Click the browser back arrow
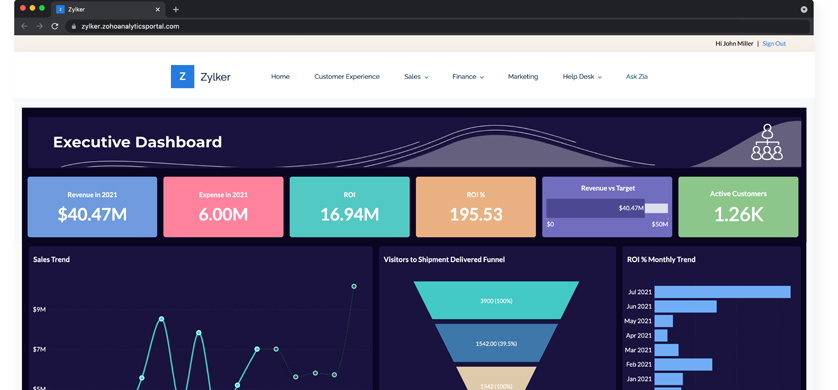 24,26
